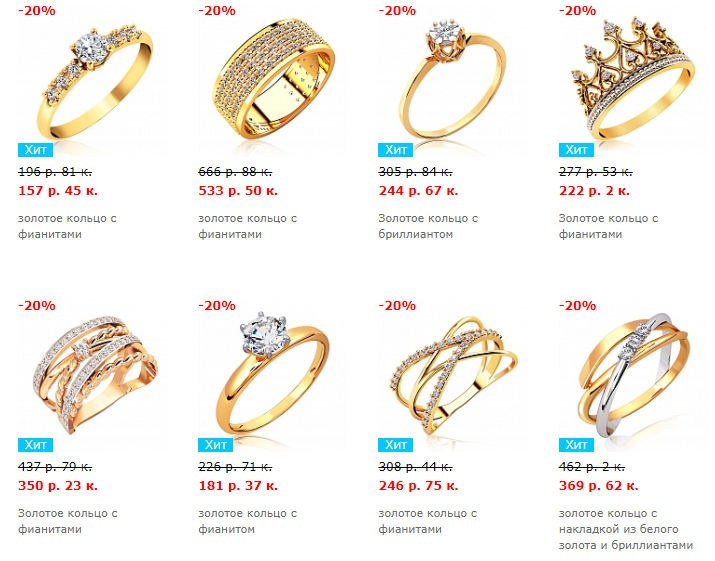Click the -20% label above the crown ring

coord(577,10)
